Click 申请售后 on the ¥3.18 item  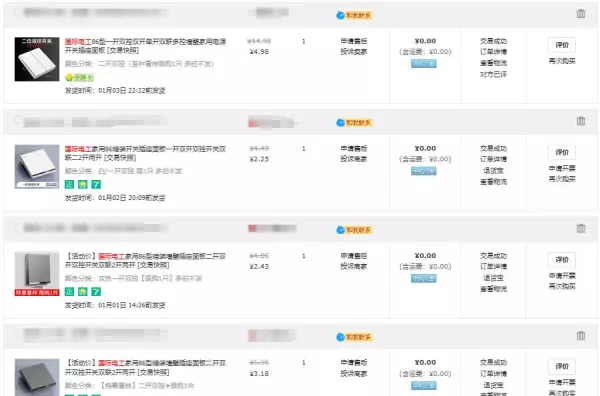click(x=354, y=362)
